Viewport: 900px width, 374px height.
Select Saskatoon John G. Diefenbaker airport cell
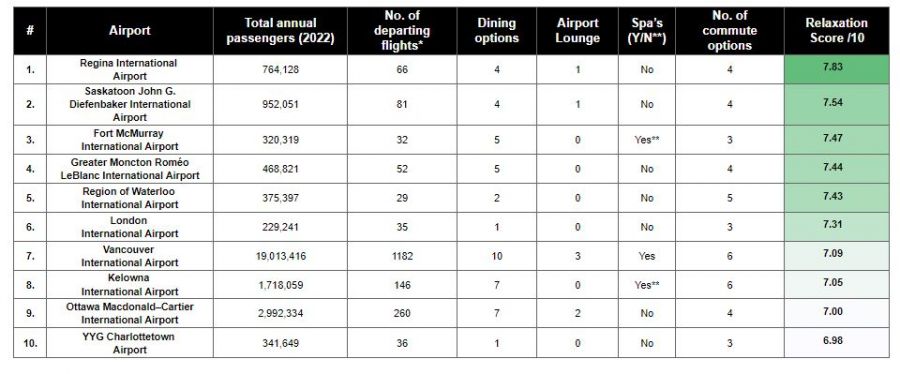coord(130,104)
